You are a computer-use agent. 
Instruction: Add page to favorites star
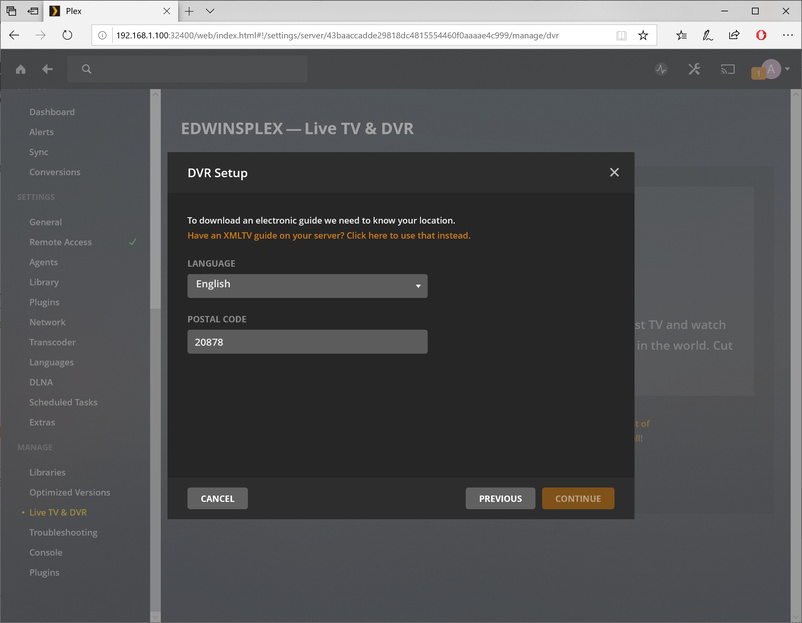click(643, 35)
